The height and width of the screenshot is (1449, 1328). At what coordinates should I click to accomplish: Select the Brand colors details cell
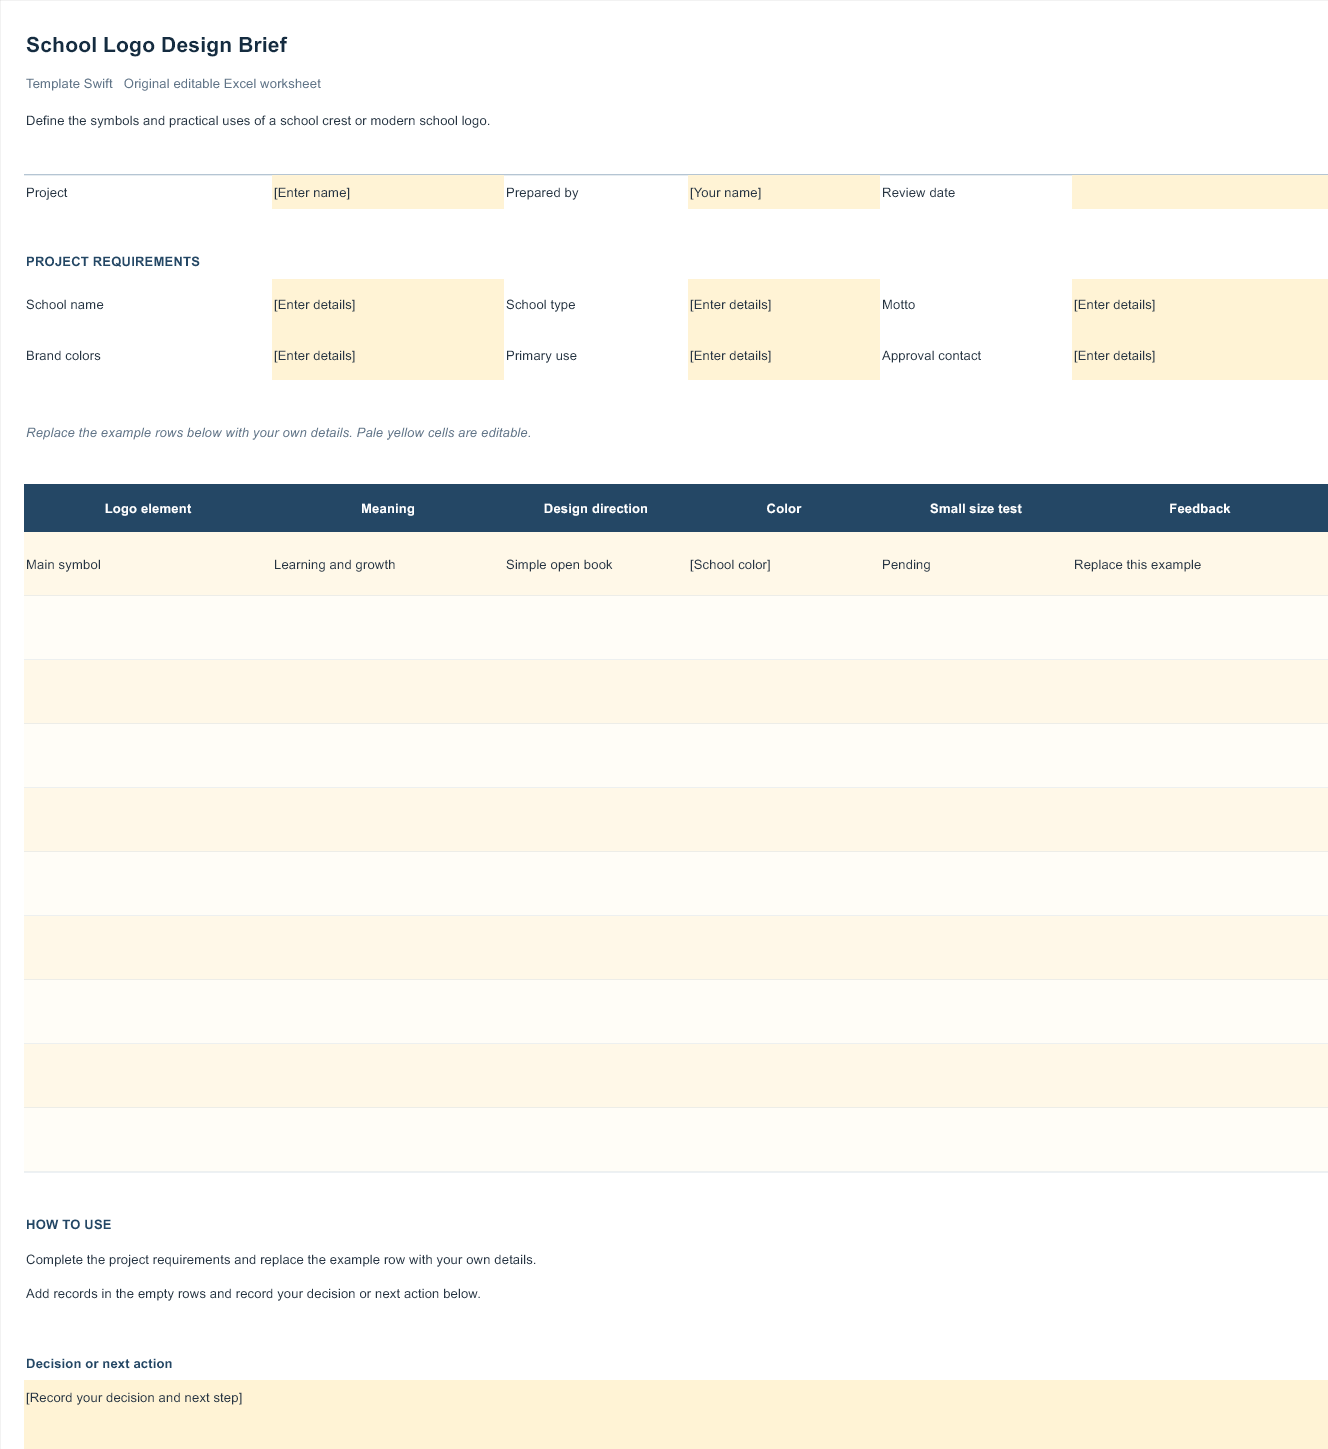coord(388,356)
